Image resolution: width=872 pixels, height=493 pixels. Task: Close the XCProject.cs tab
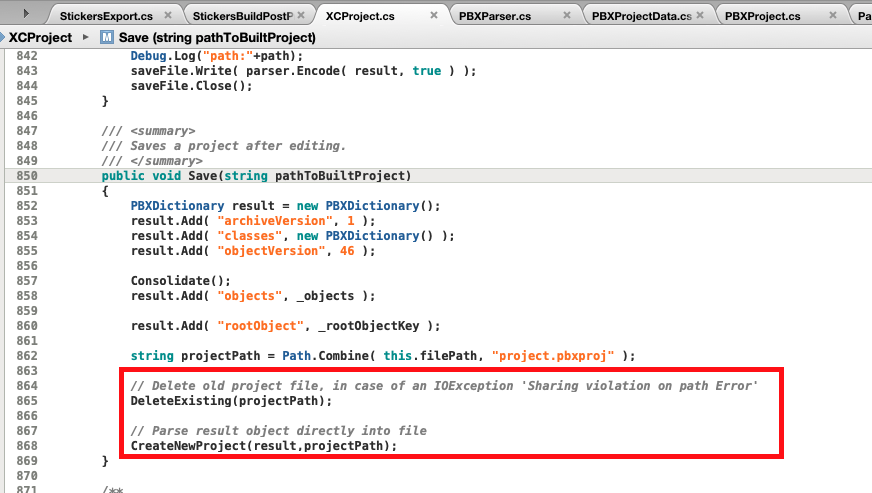434,15
